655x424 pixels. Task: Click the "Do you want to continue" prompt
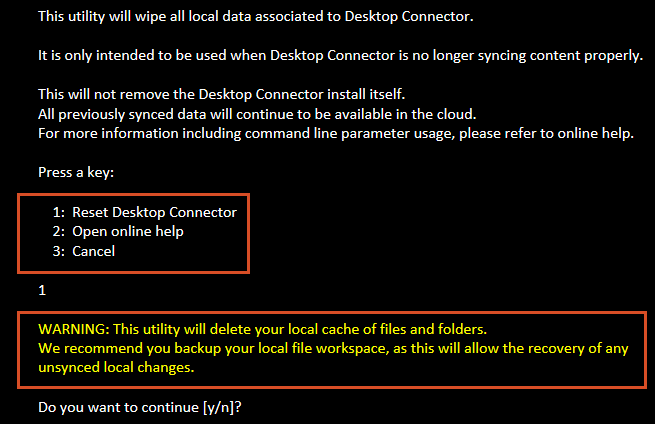[x=120, y=407]
